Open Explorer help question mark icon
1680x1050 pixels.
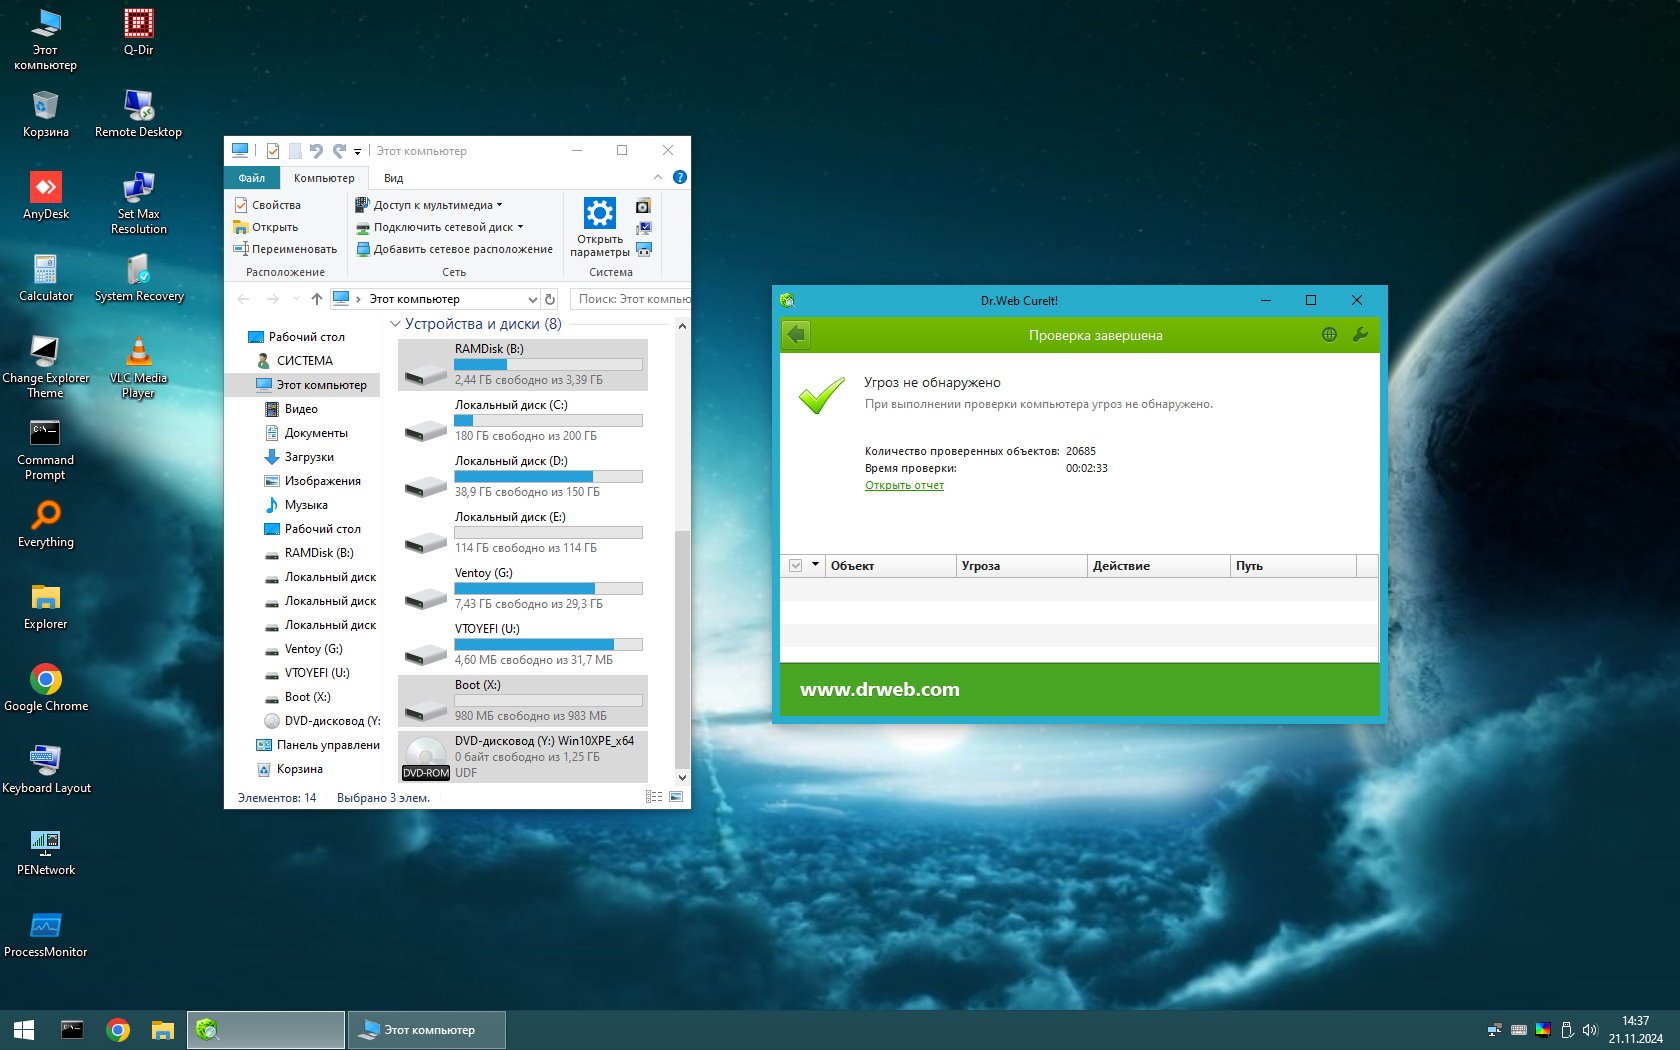pyautogui.click(x=680, y=177)
